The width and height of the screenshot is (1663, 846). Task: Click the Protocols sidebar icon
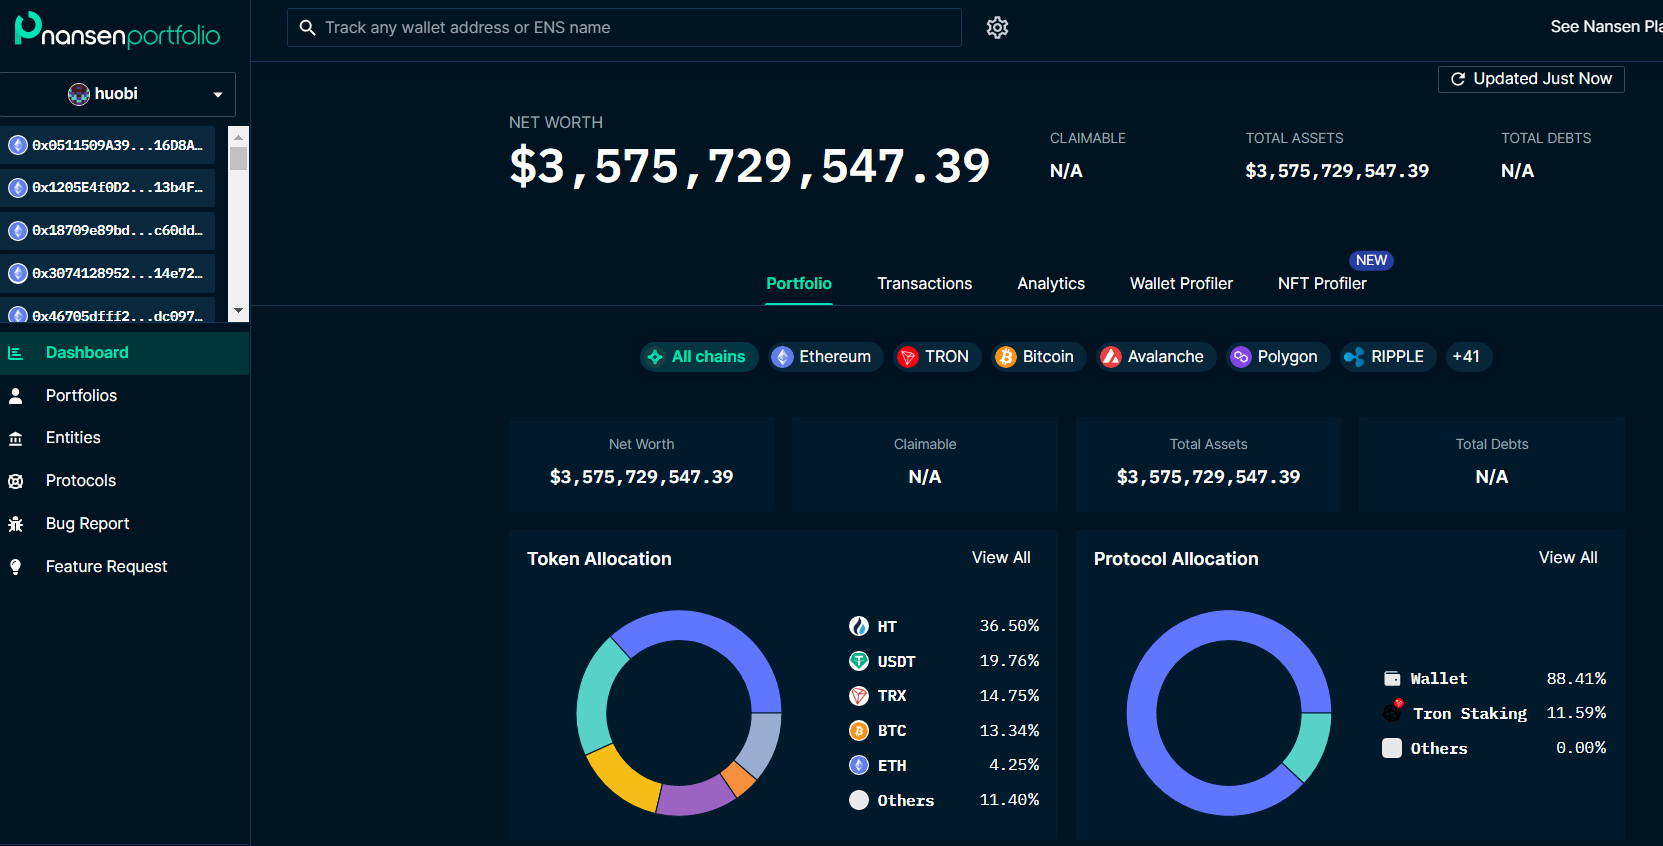tap(16, 481)
